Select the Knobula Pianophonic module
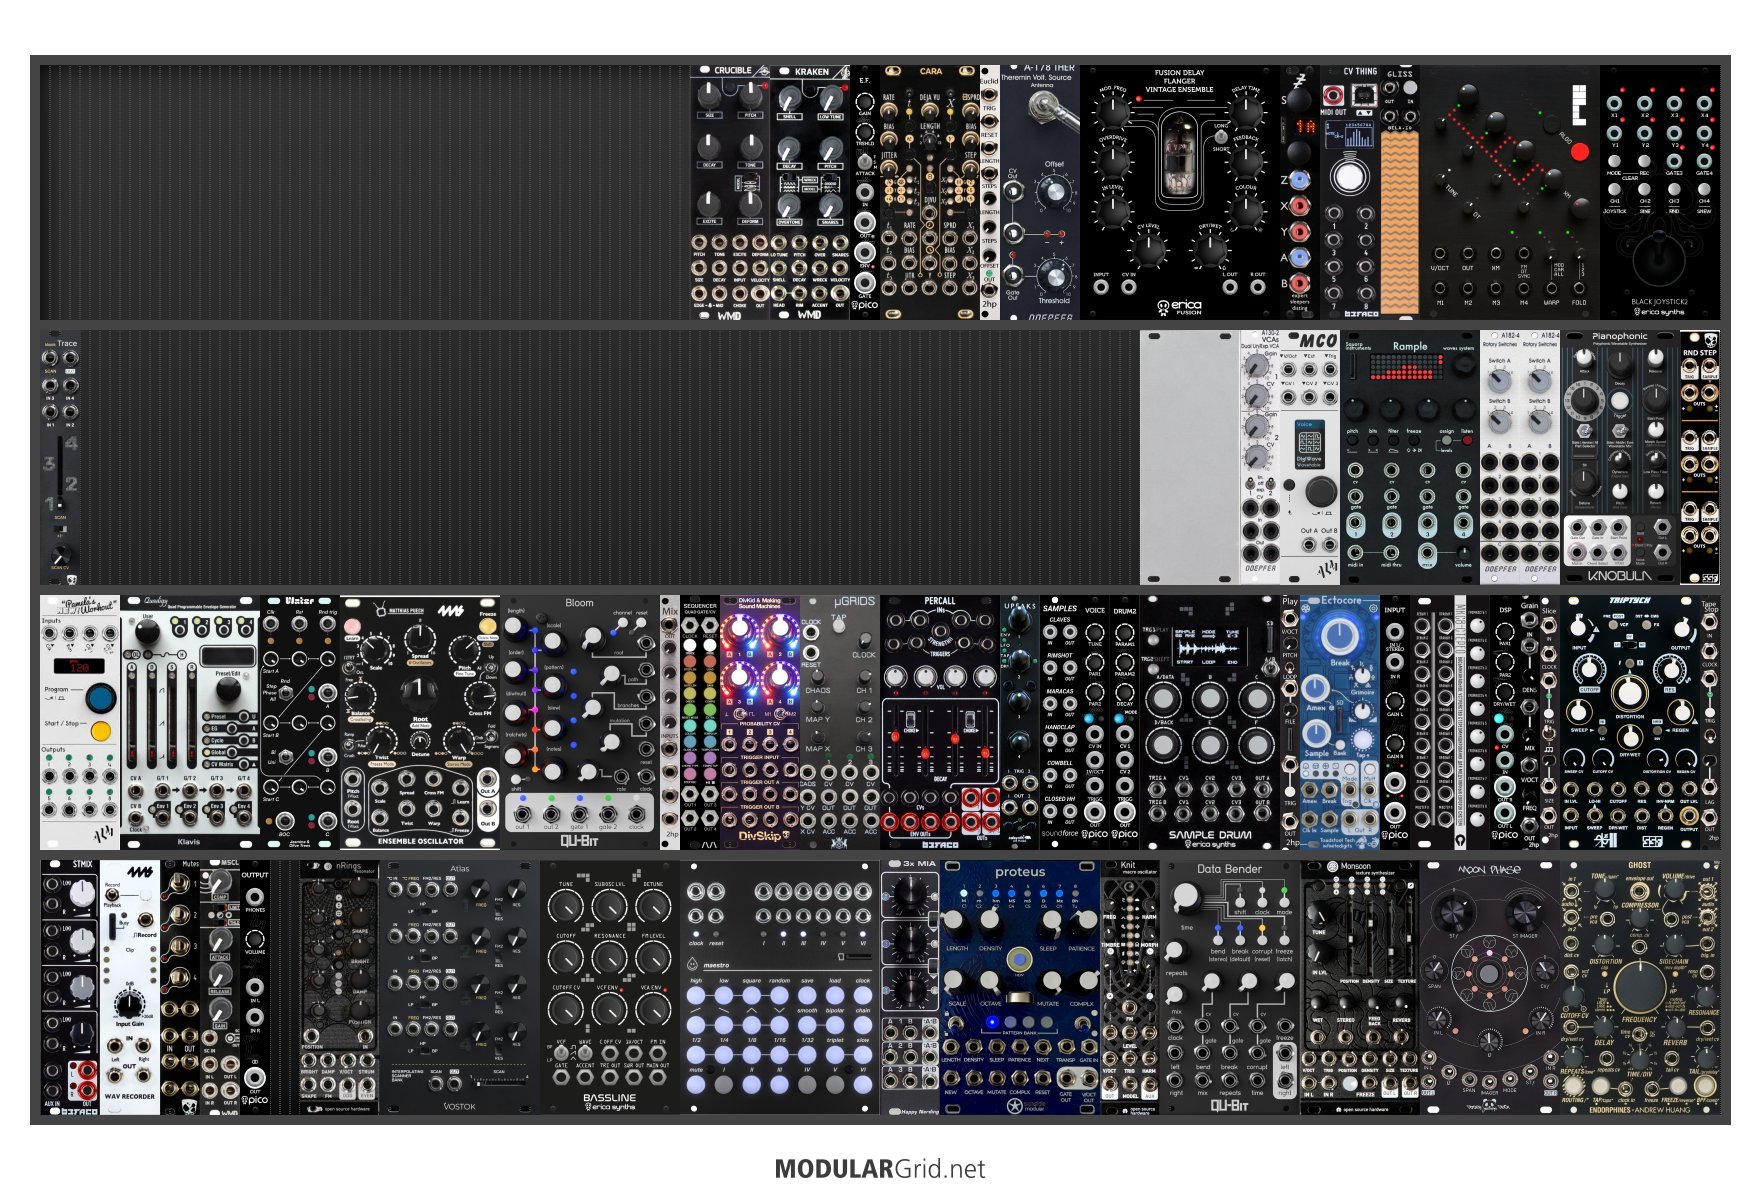 (x=1620, y=457)
